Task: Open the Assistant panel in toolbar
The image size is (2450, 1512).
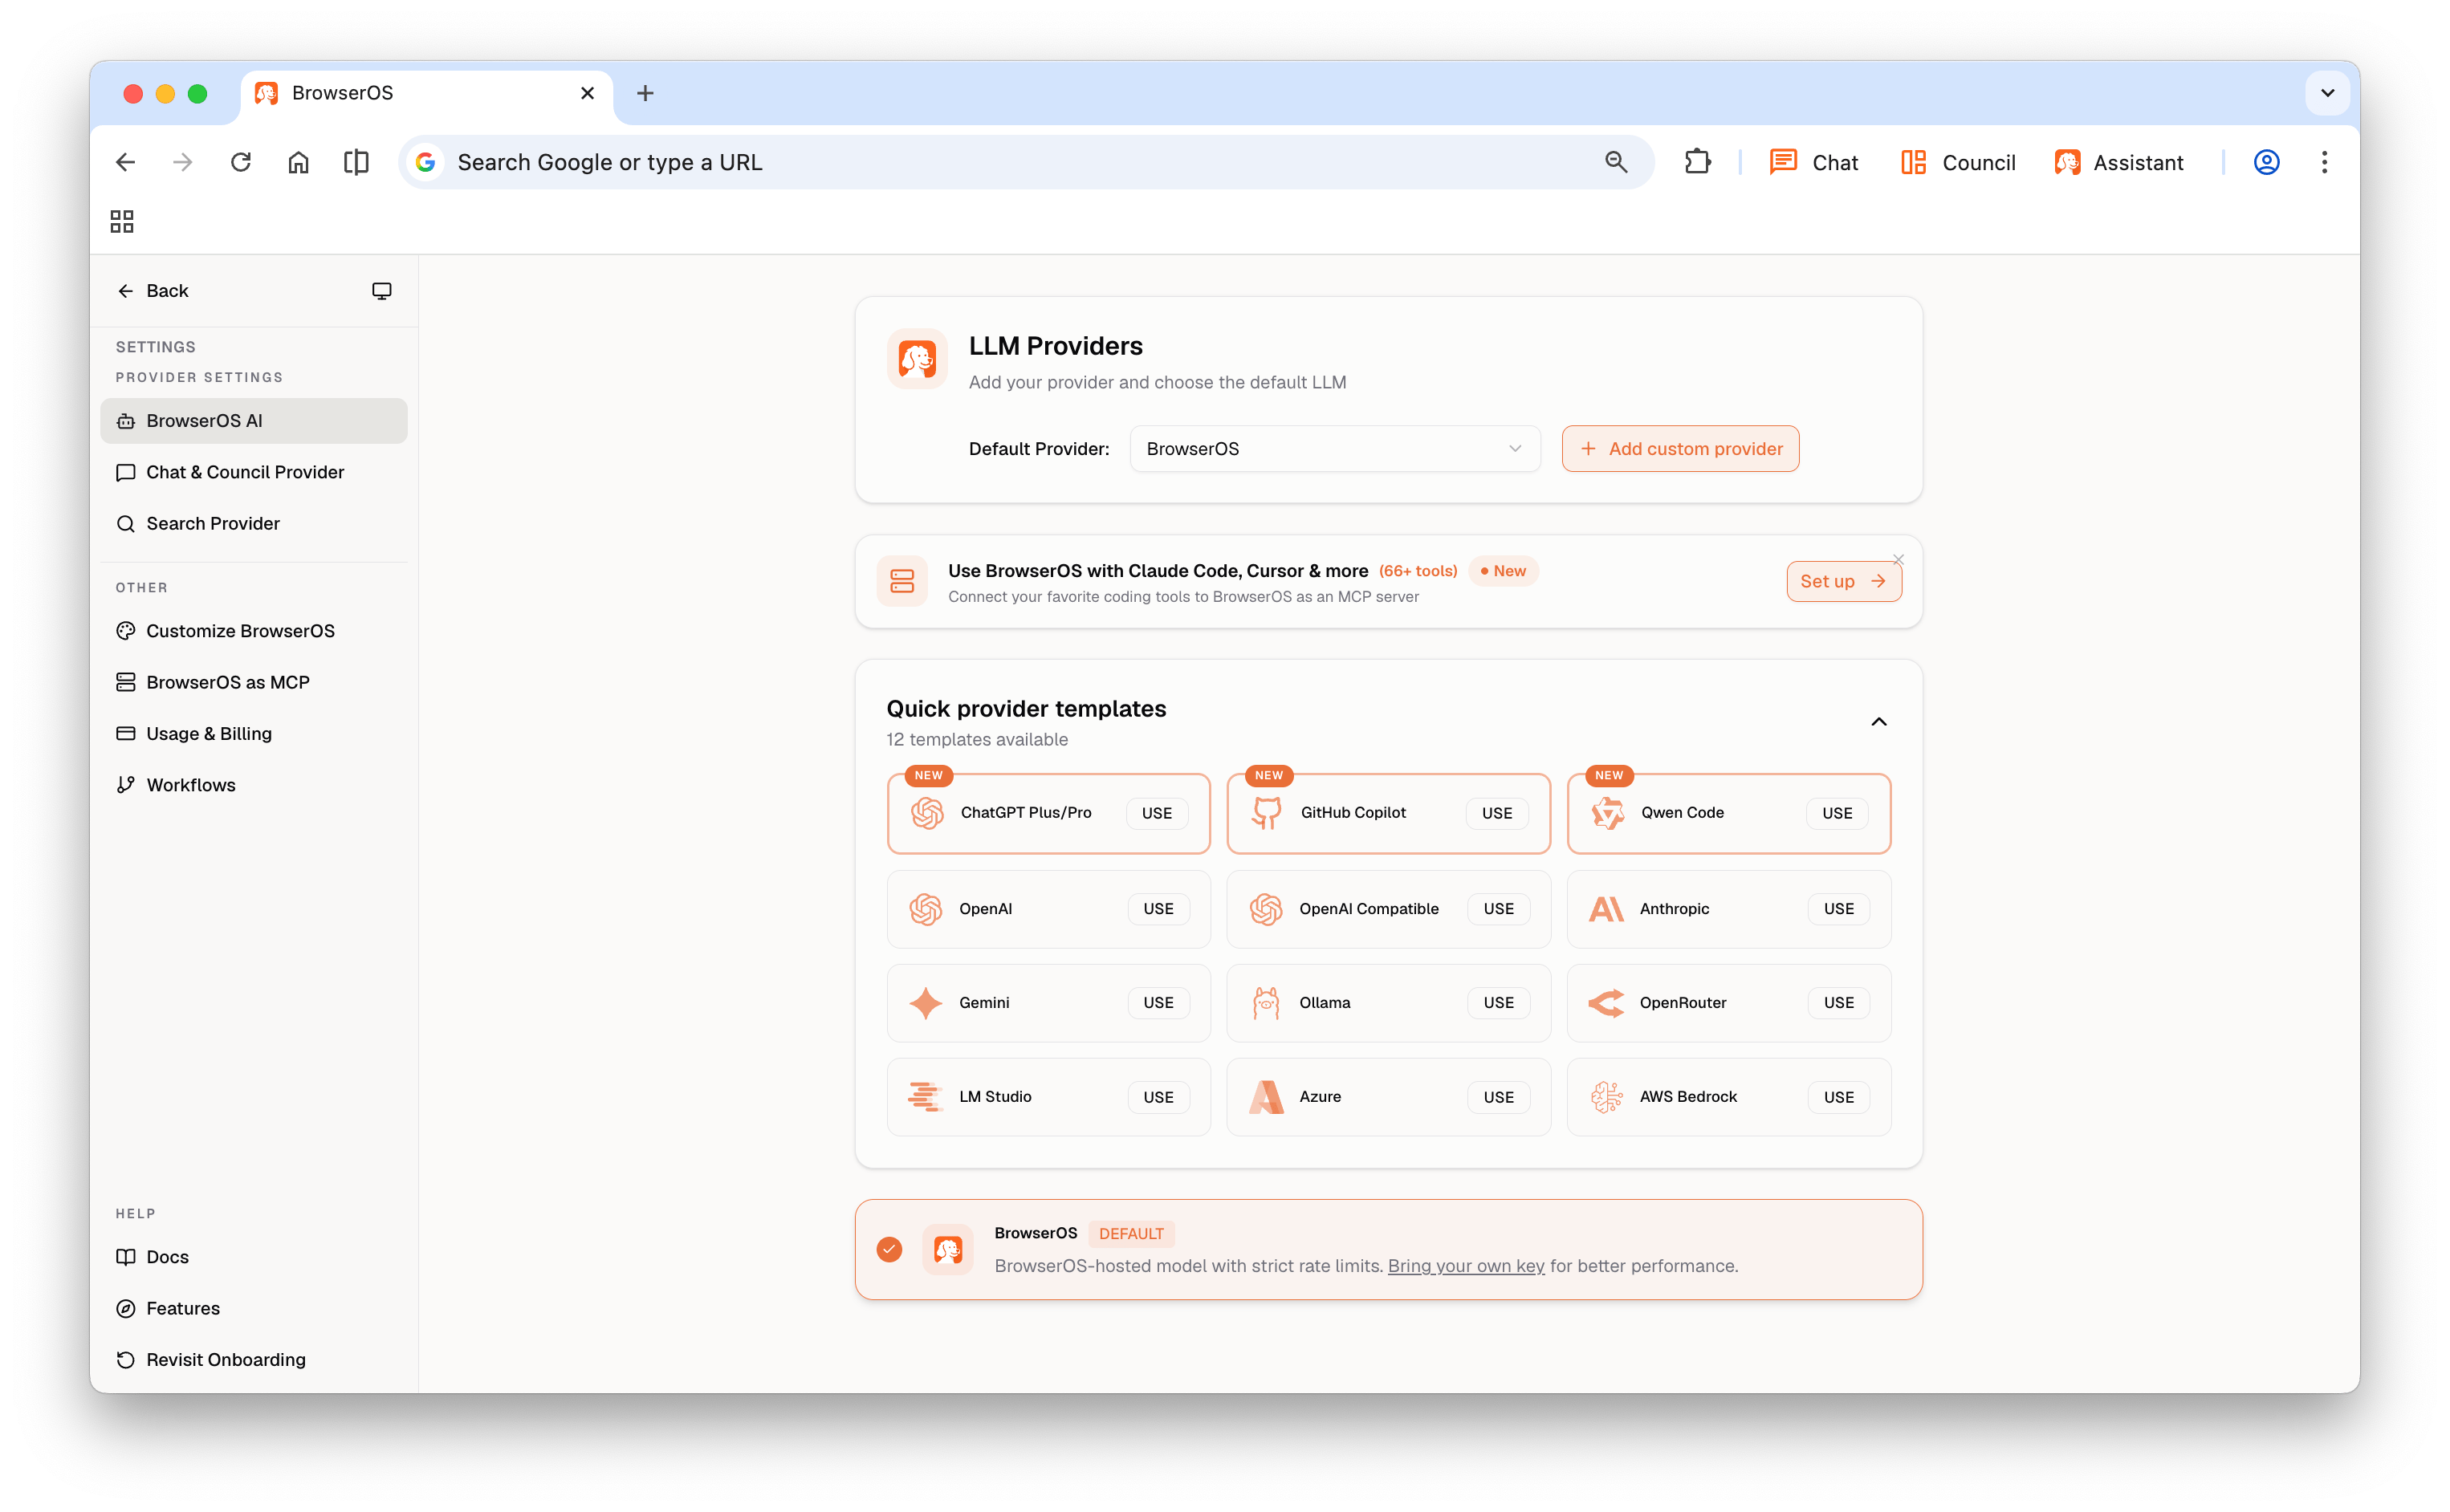Action: click(2118, 162)
